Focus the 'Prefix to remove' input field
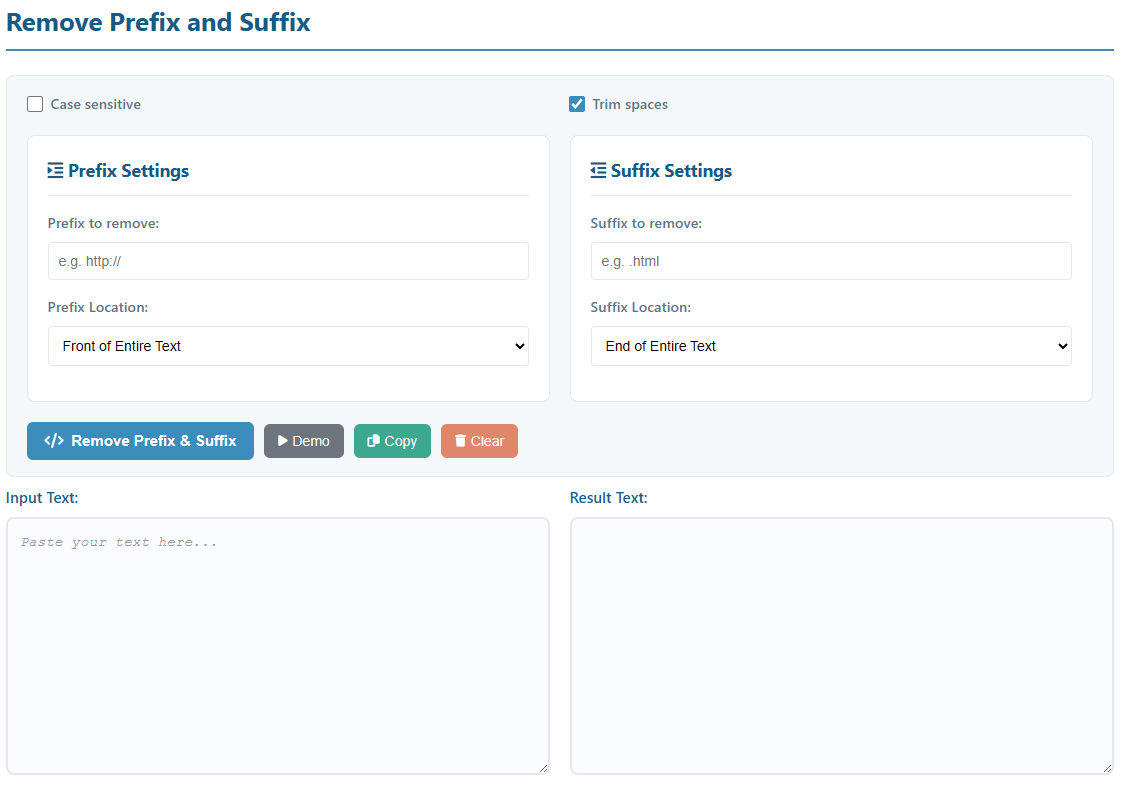1124x787 pixels. pos(288,261)
